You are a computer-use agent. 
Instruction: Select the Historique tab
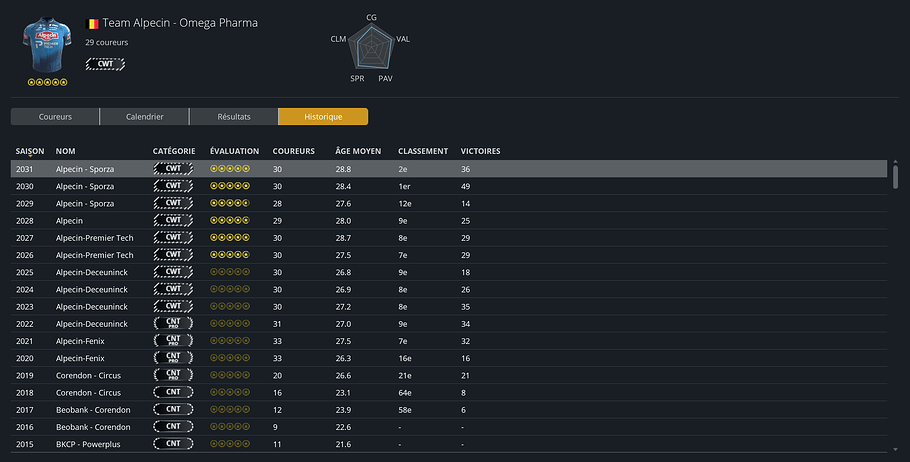pos(323,117)
